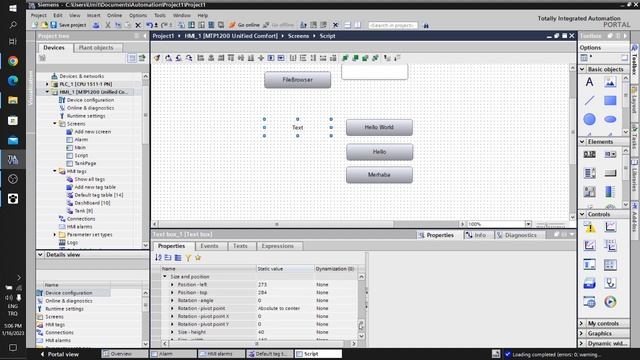Screen dimensions: 640x360
Task: Open TIA Portal in Windows taskbar
Action: coord(13,159)
